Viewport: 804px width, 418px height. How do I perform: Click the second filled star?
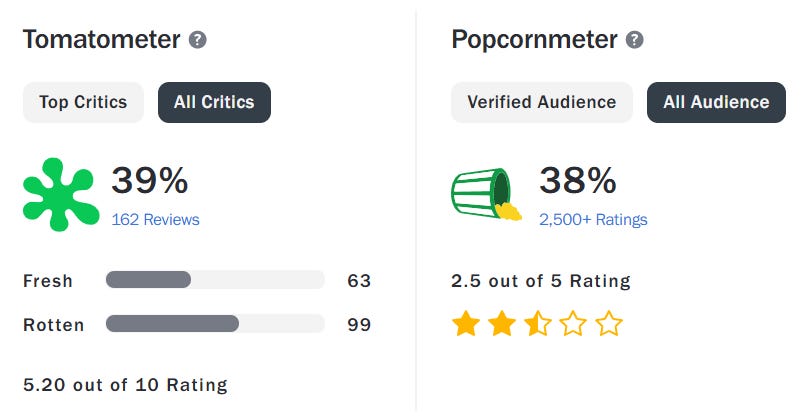501,324
